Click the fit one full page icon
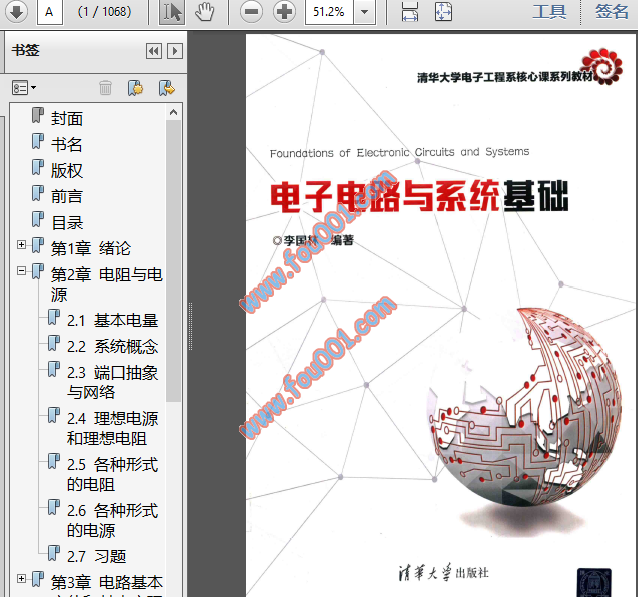Screen dimensions: 638x597 (443, 12)
